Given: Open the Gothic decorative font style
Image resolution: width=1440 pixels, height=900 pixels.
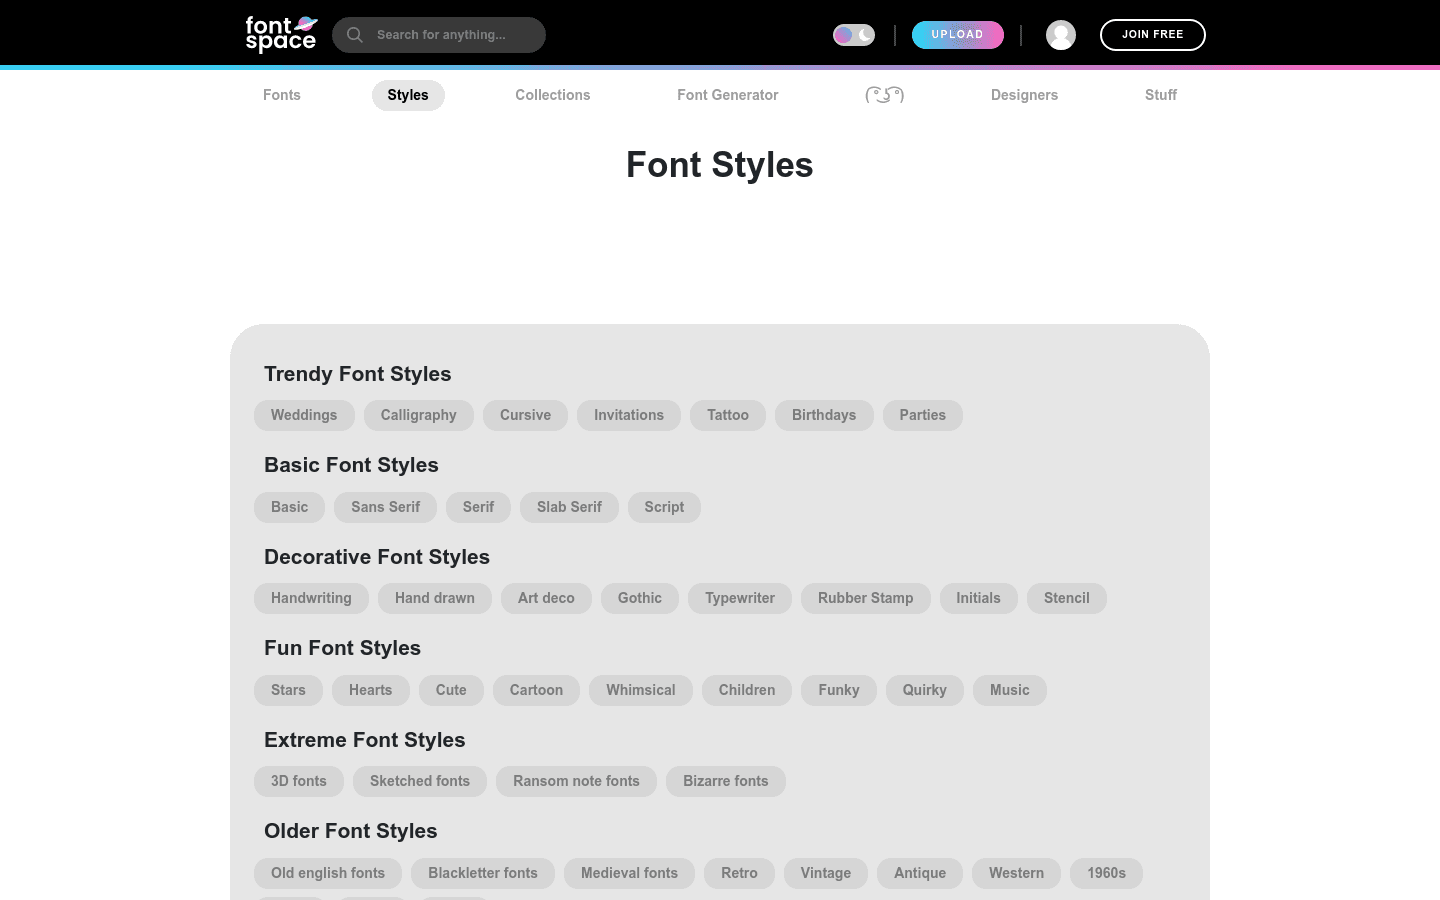Looking at the screenshot, I should click(x=639, y=598).
